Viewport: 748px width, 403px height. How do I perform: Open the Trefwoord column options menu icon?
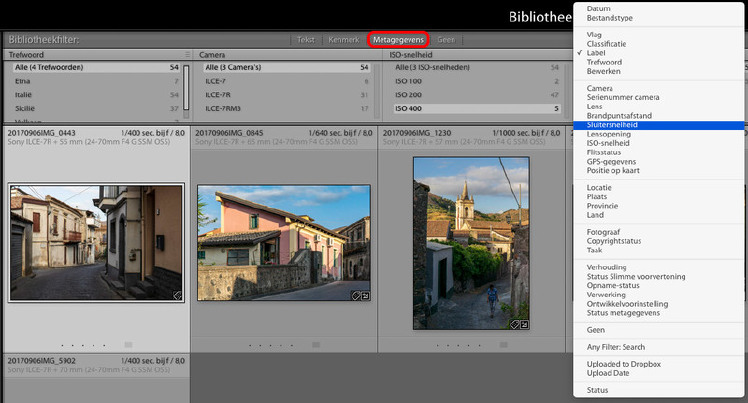pyautogui.click(x=187, y=55)
